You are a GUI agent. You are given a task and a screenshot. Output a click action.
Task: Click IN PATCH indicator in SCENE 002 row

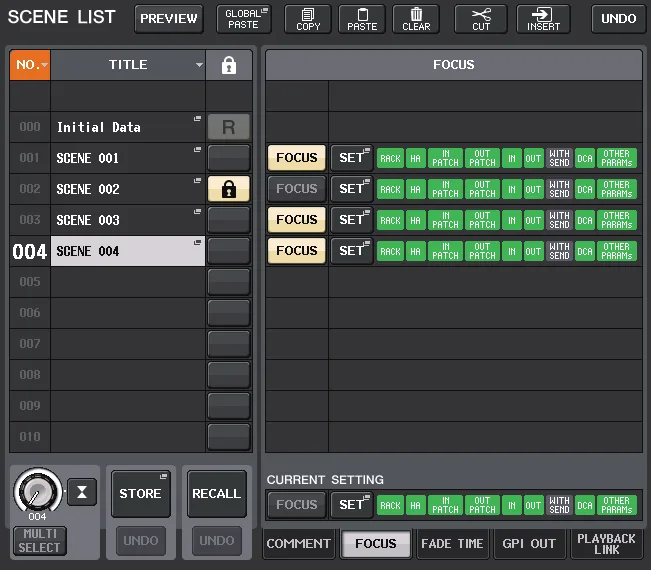point(445,189)
